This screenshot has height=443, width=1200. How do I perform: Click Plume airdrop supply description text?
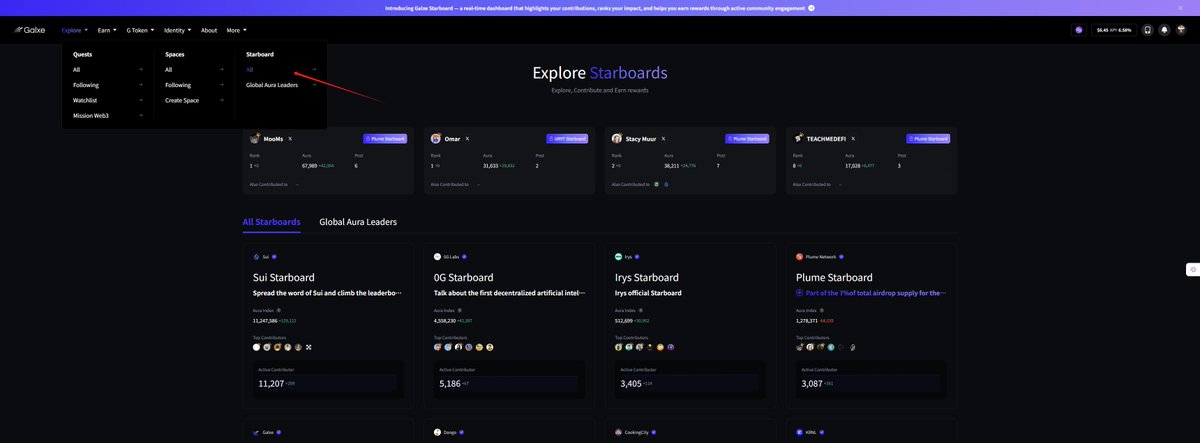tap(871, 293)
